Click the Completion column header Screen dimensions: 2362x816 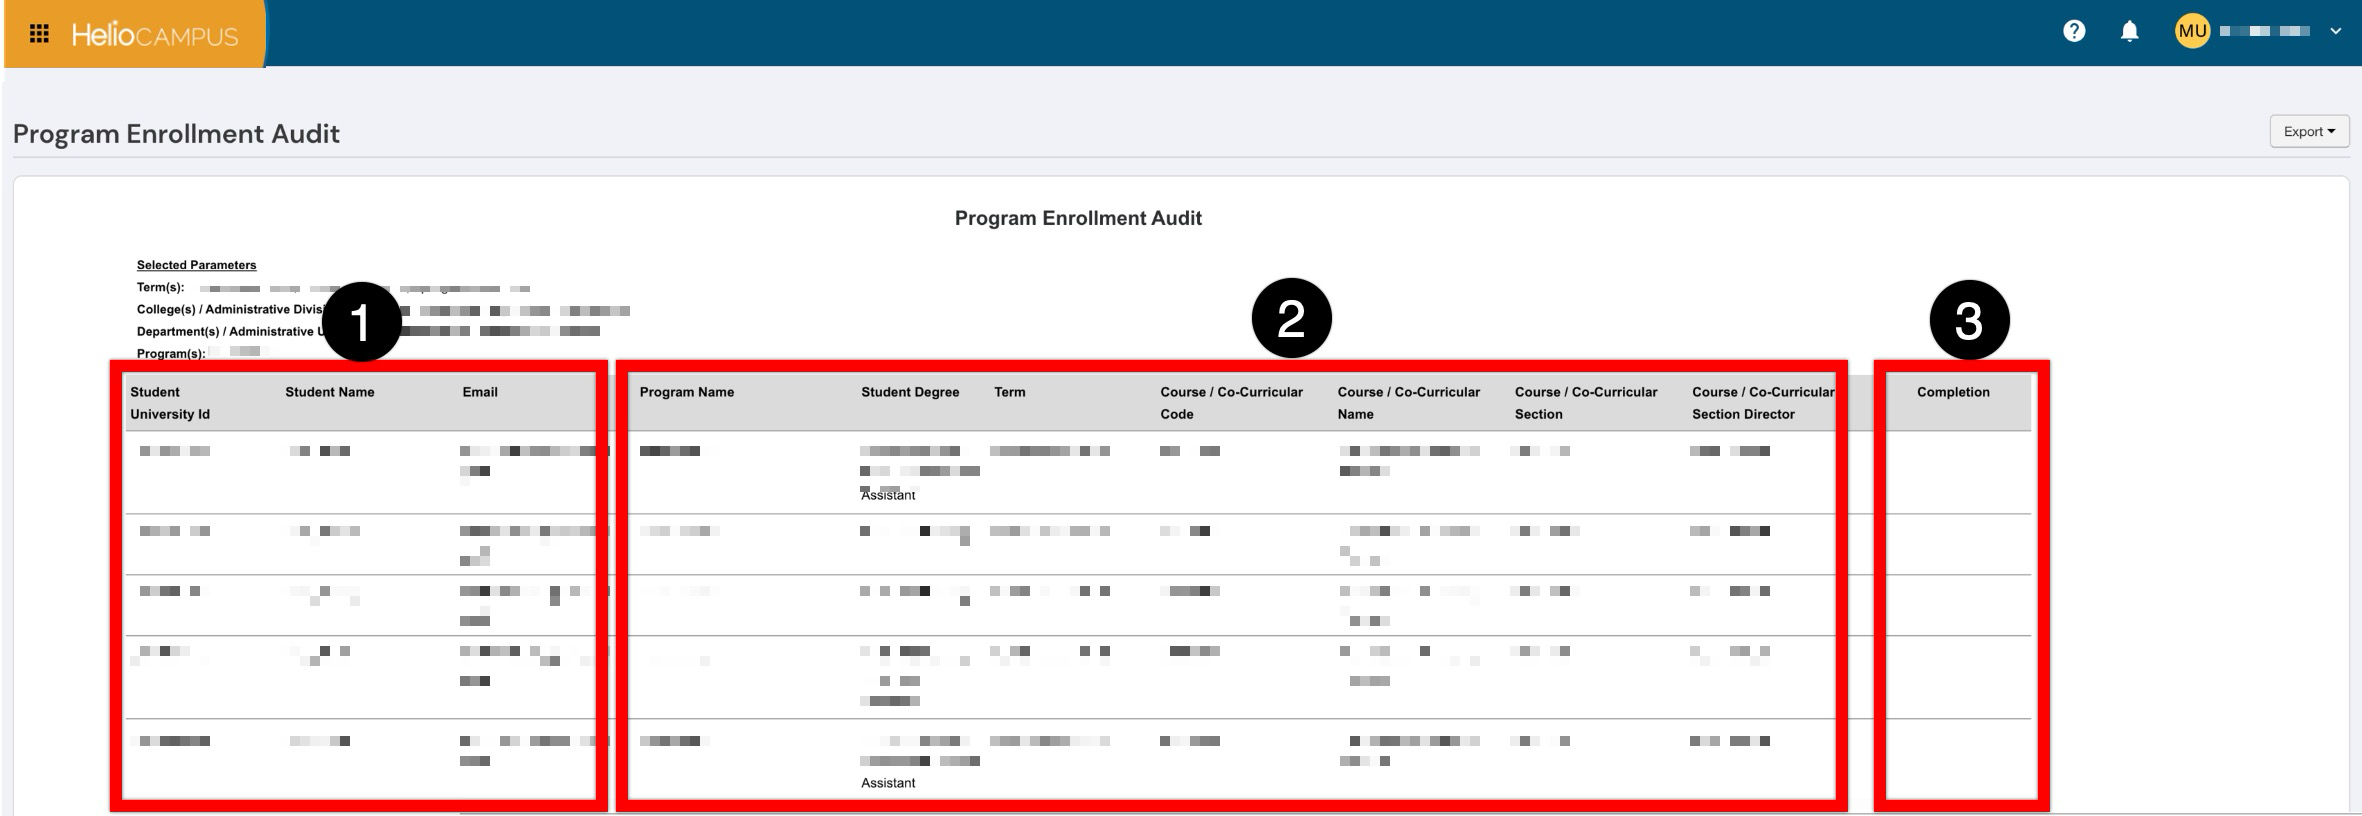pos(1952,392)
